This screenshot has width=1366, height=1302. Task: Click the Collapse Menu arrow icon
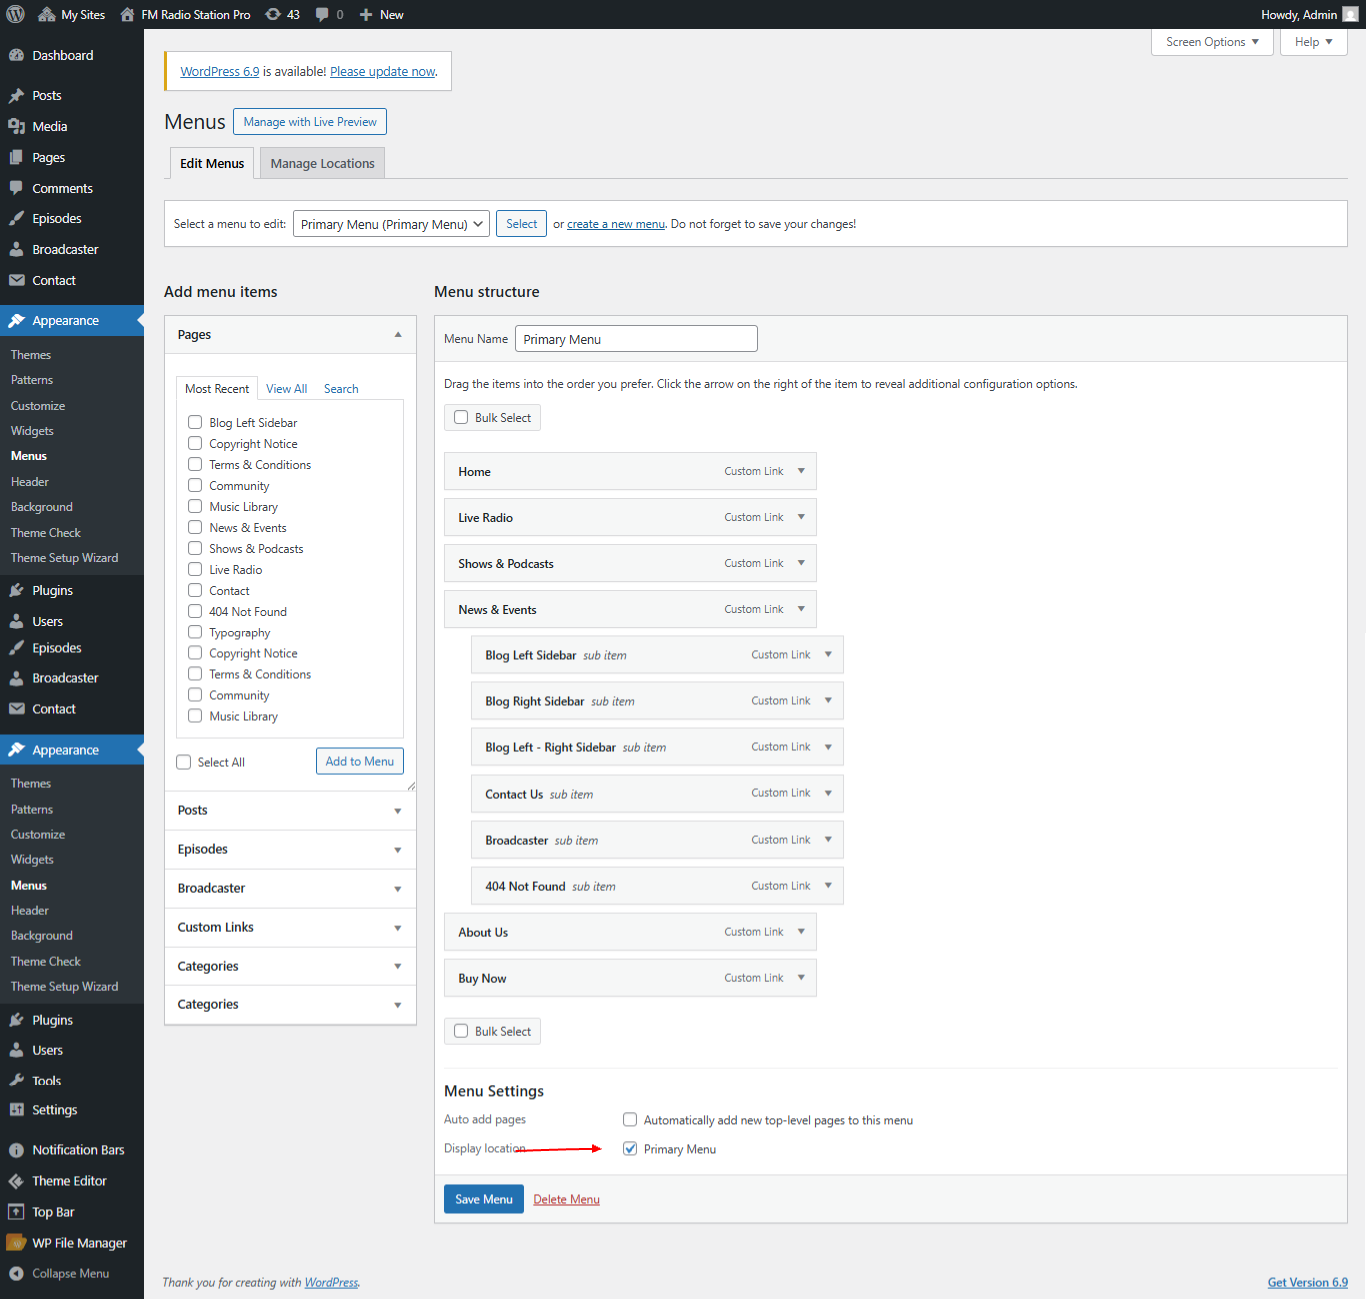[x=16, y=1273]
